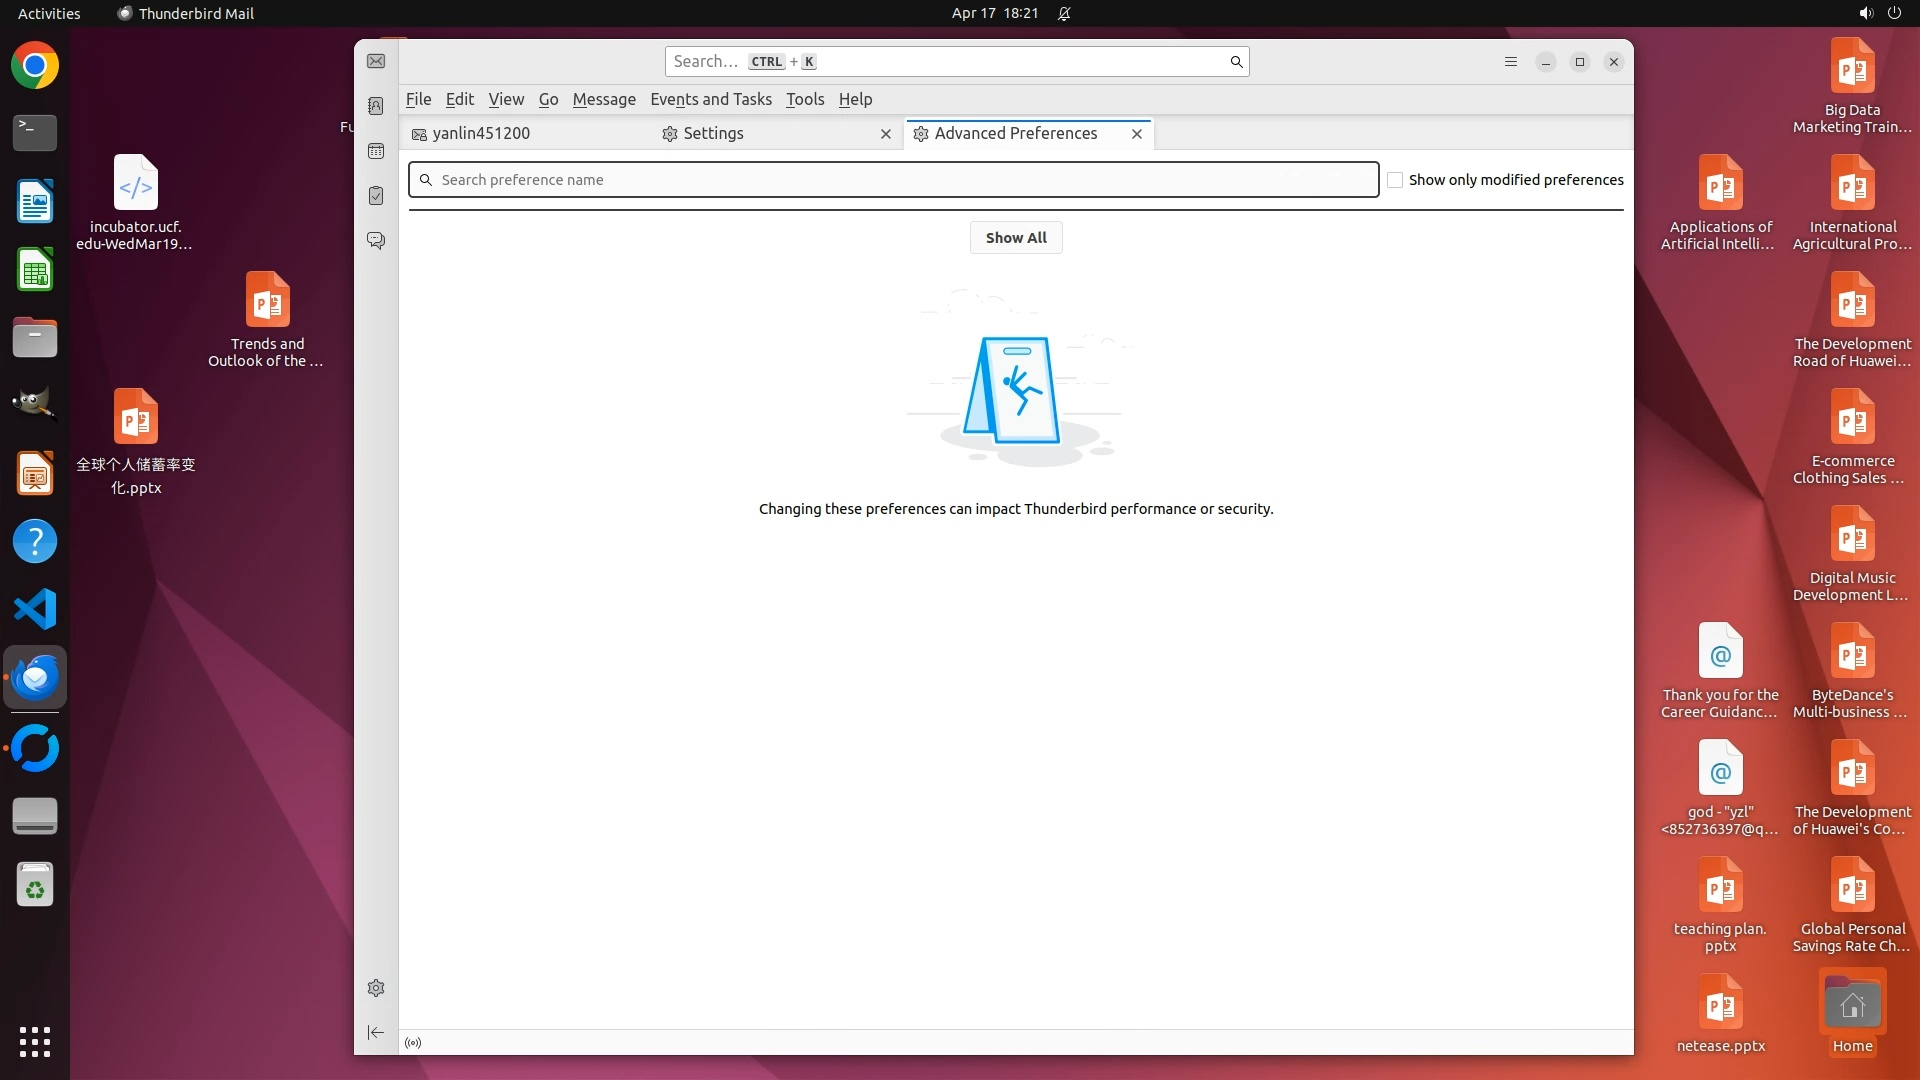Click the magnifier icon in global search
The image size is (1920, 1080).
tap(1236, 62)
